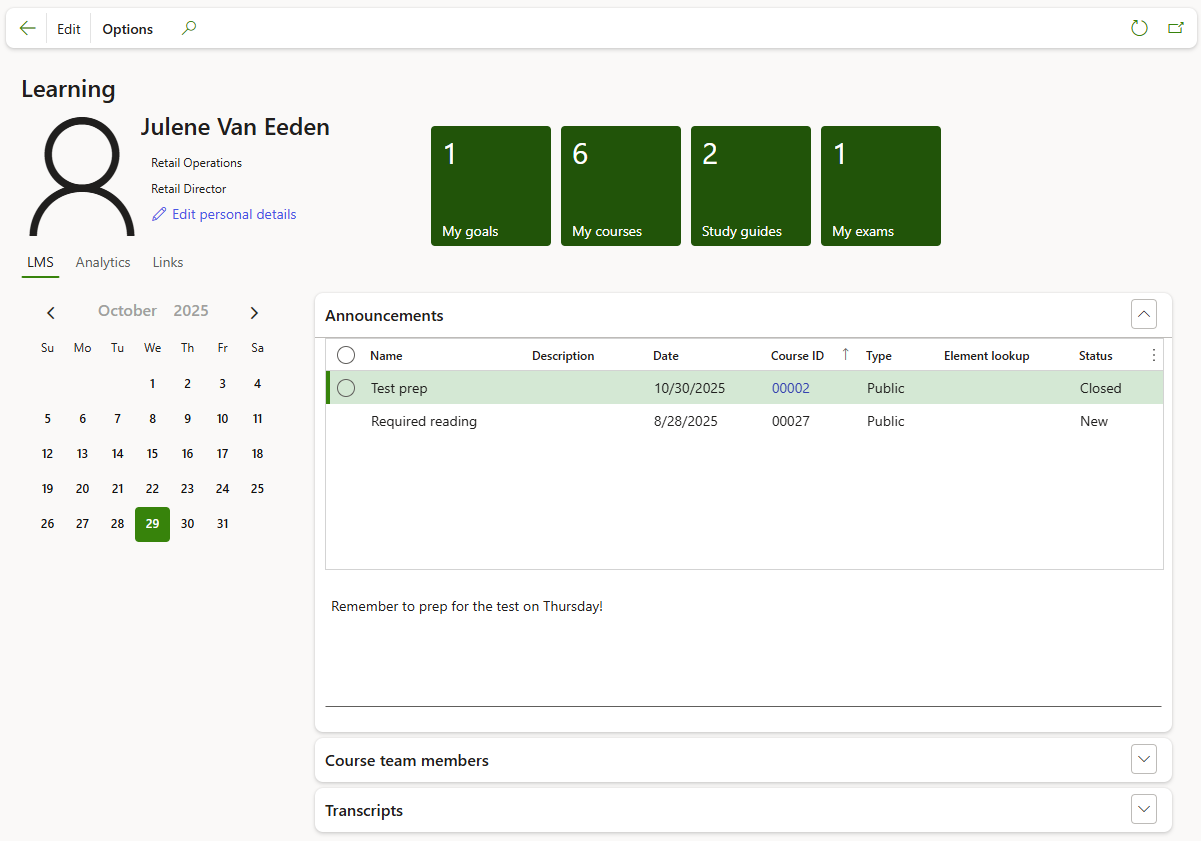Go to previous month in calendar
This screenshot has width=1201, height=841.
click(51, 313)
